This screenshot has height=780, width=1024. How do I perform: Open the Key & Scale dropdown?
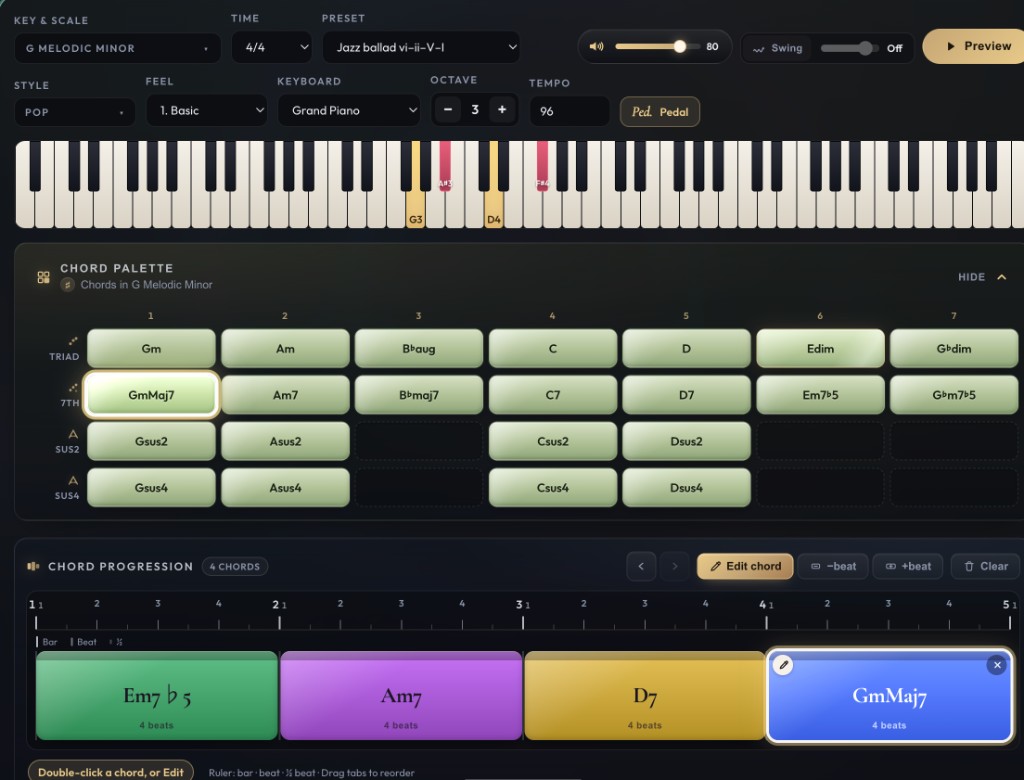click(x=118, y=48)
